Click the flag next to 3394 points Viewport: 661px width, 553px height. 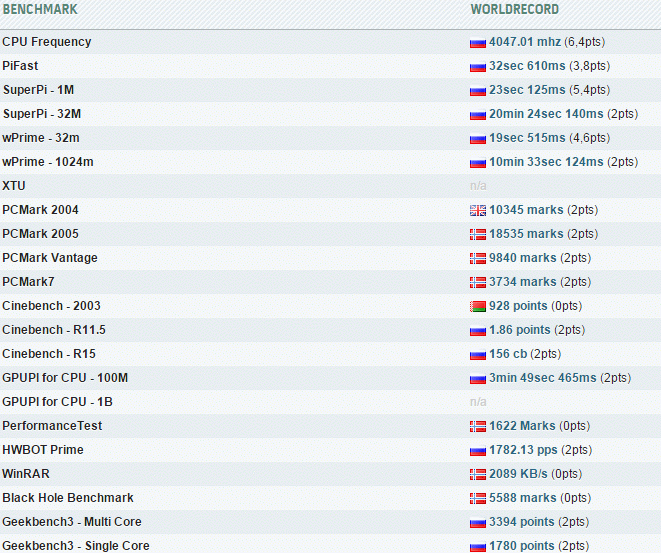coord(478,523)
